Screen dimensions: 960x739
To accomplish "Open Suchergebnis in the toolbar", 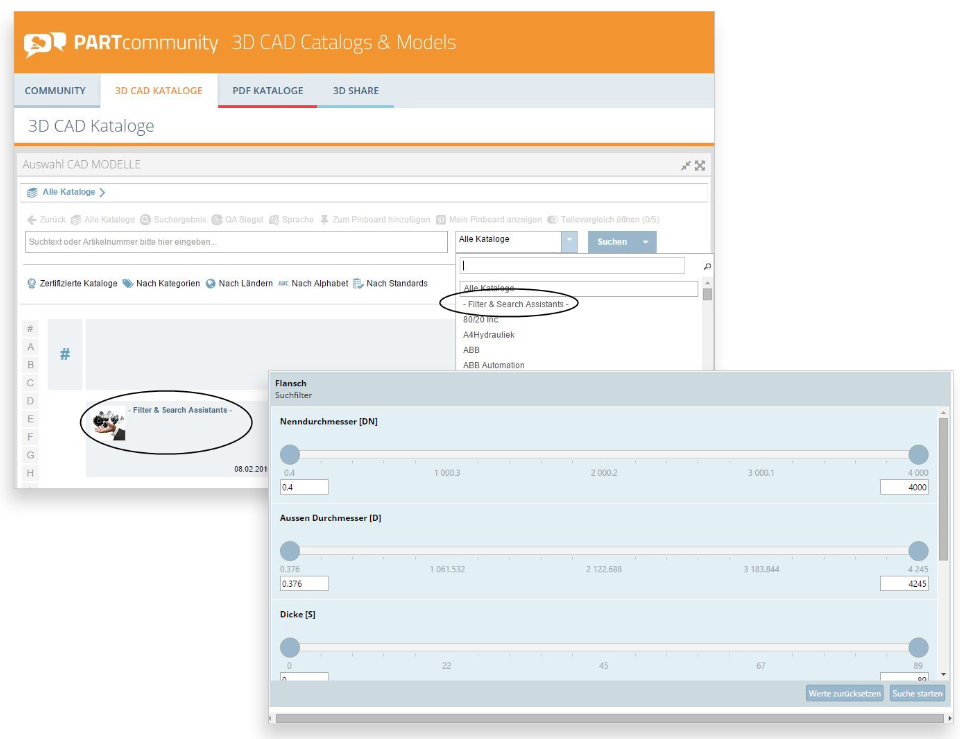I will click(x=173, y=219).
